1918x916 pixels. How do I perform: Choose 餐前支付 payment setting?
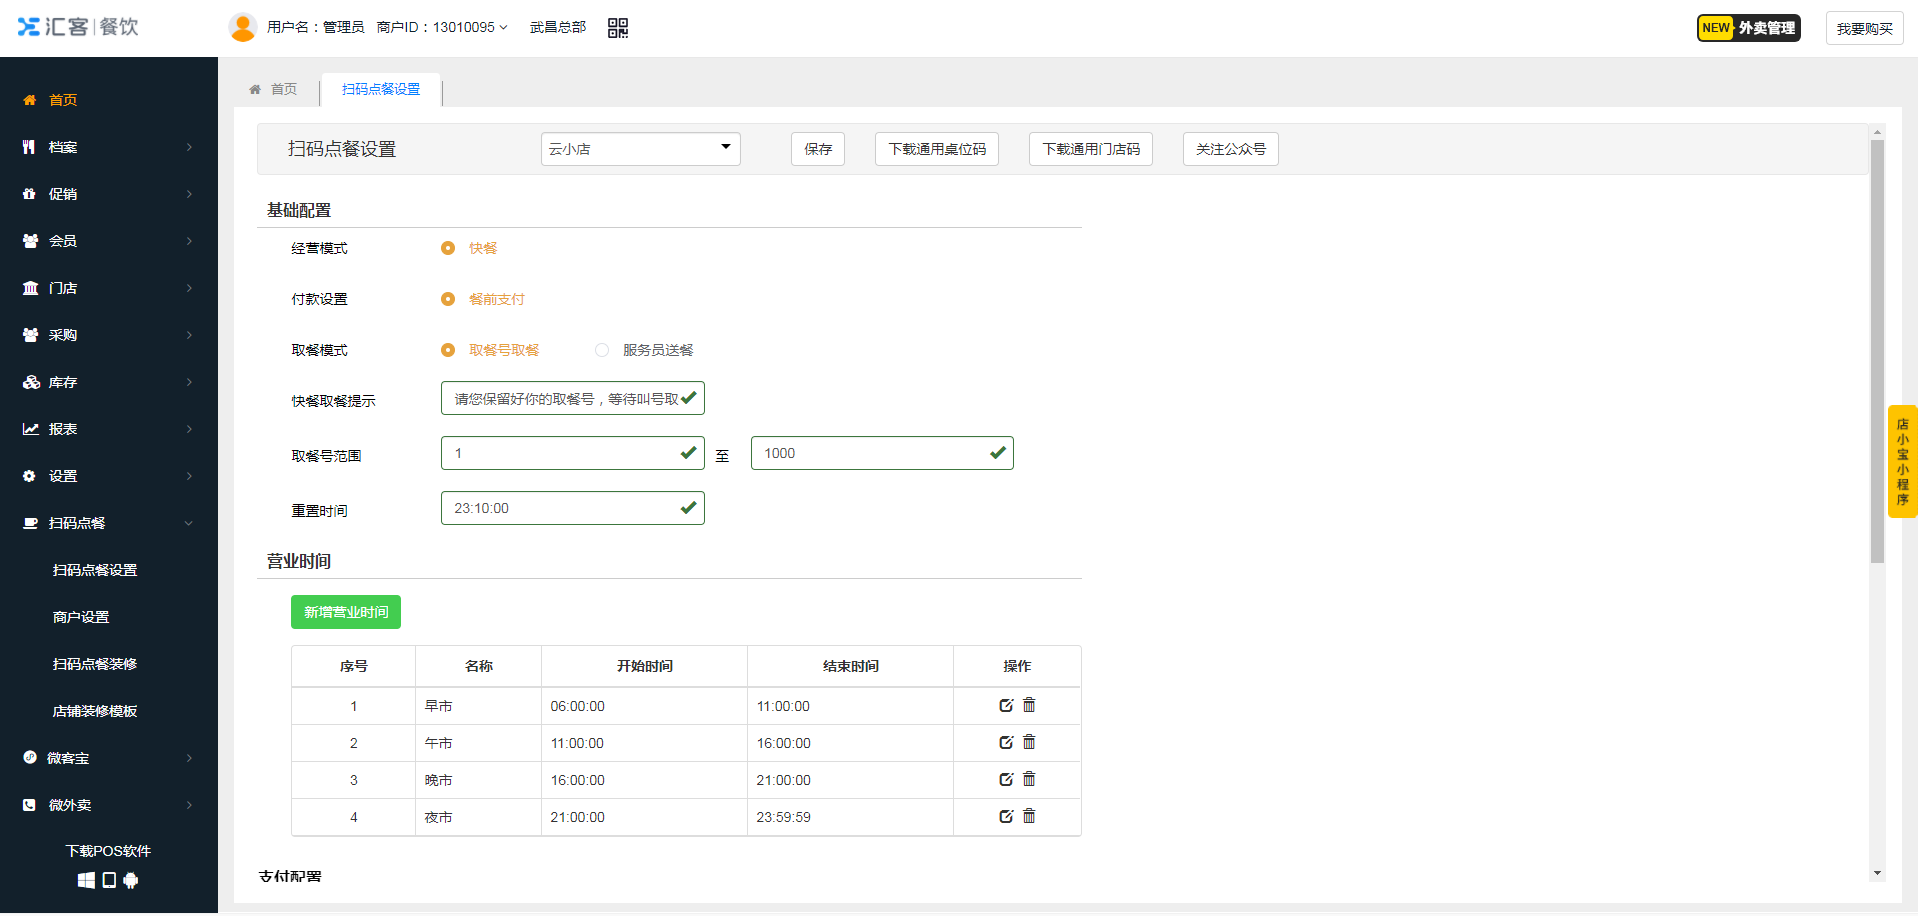(447, 298)
